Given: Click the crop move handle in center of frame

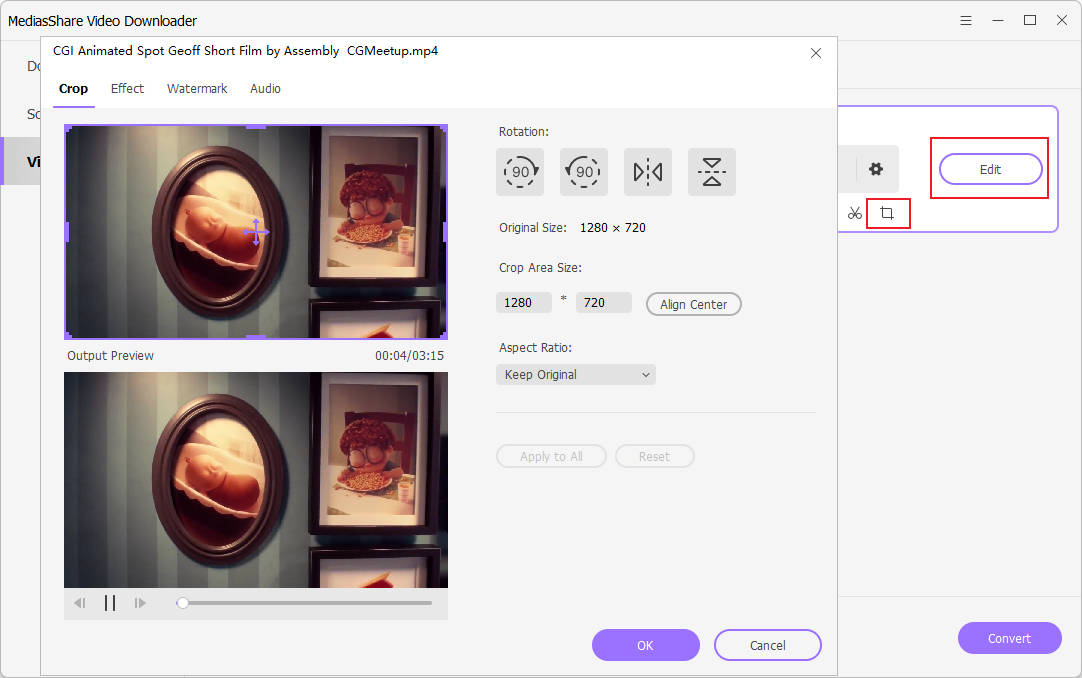Looking at the screenshot, I should tap(256, 232).
